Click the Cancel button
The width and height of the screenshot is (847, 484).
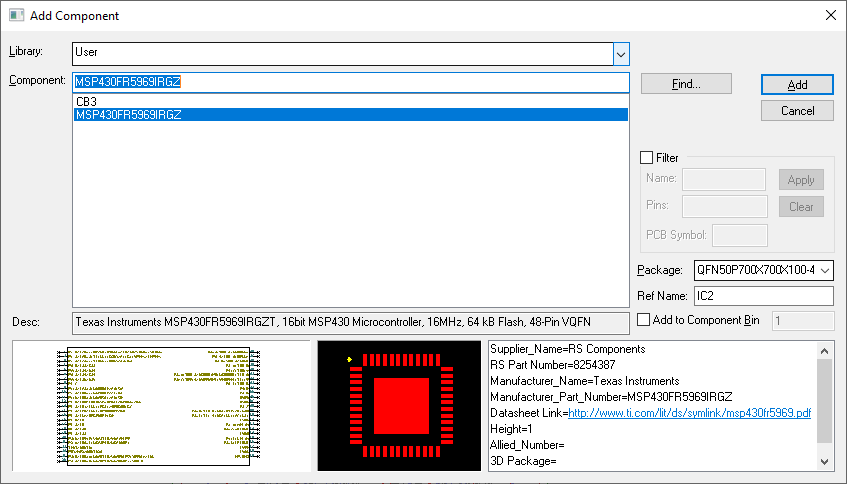click(x=797, y=111)
